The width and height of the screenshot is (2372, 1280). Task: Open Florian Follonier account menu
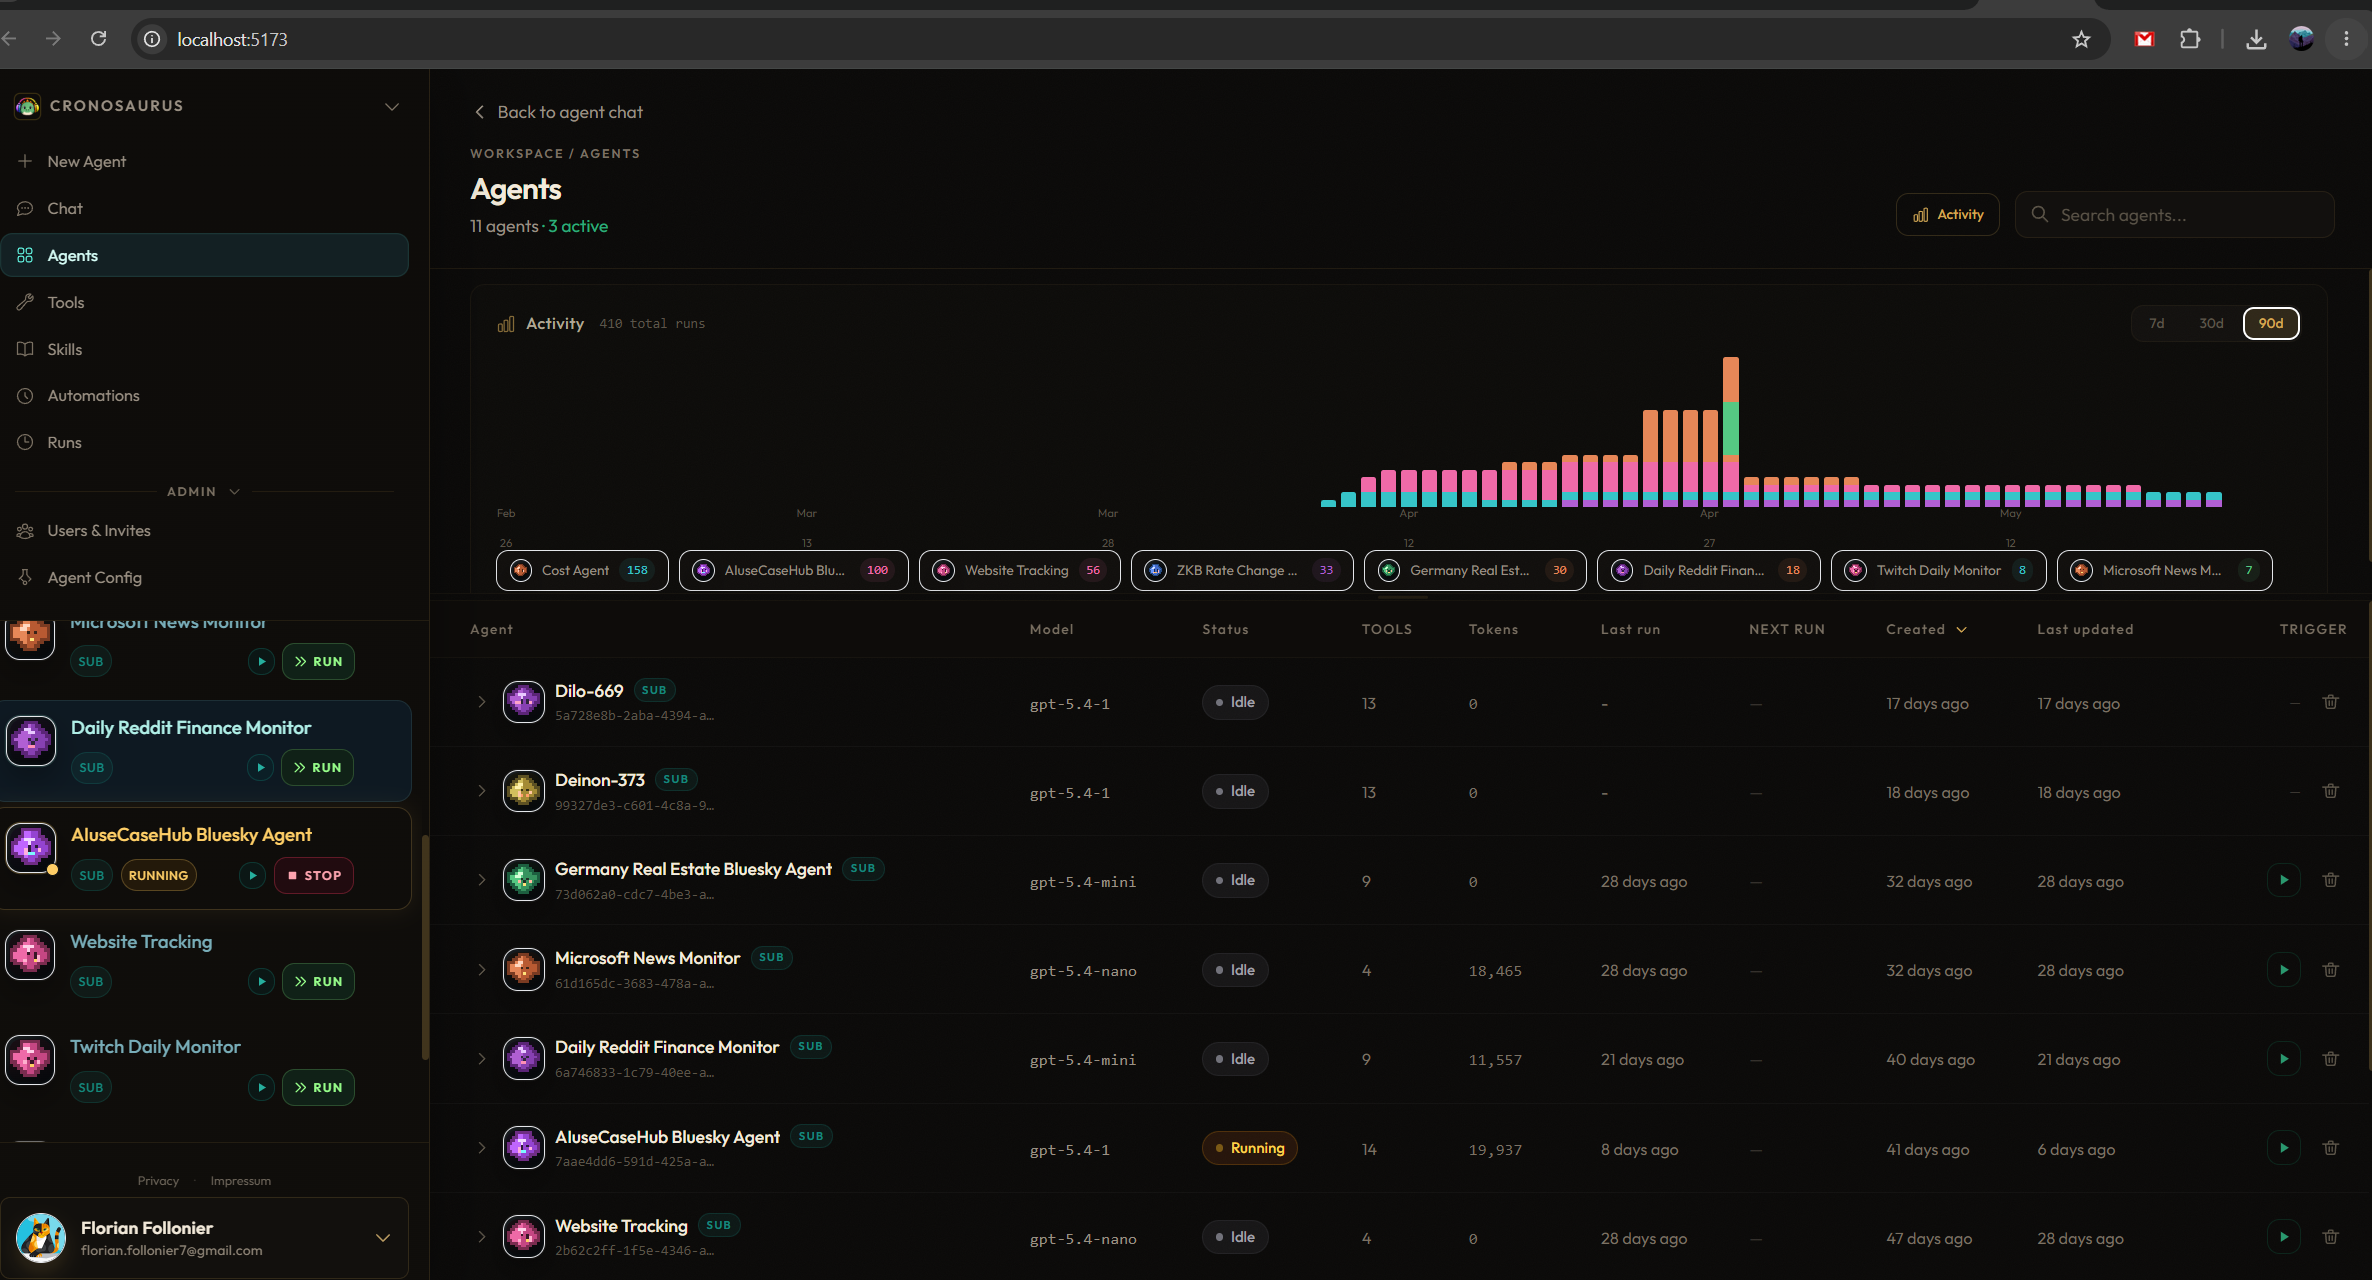click(x=204, y=1237)
